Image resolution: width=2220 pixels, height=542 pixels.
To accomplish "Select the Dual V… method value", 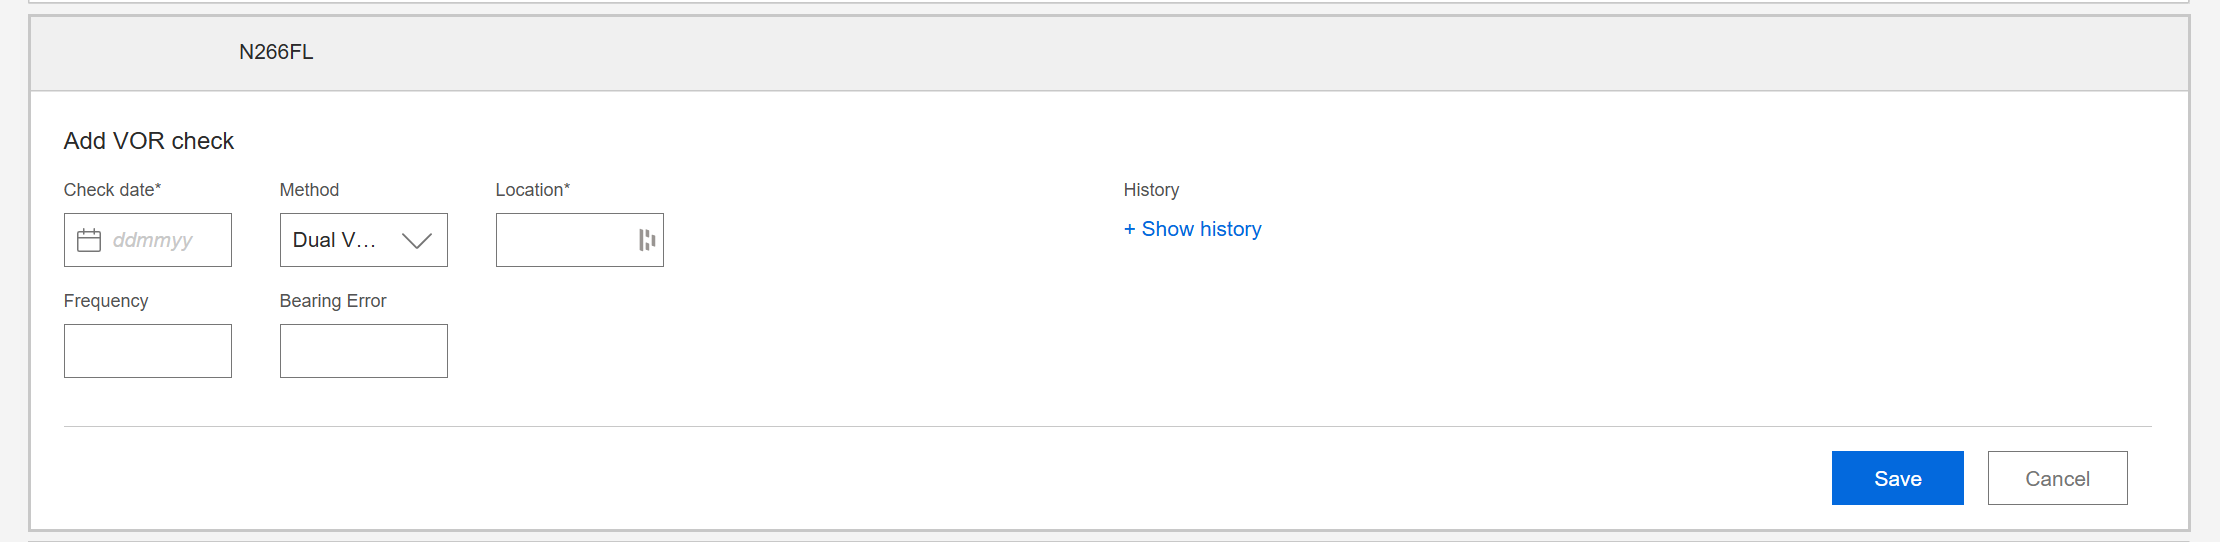I will click(334, 240).
